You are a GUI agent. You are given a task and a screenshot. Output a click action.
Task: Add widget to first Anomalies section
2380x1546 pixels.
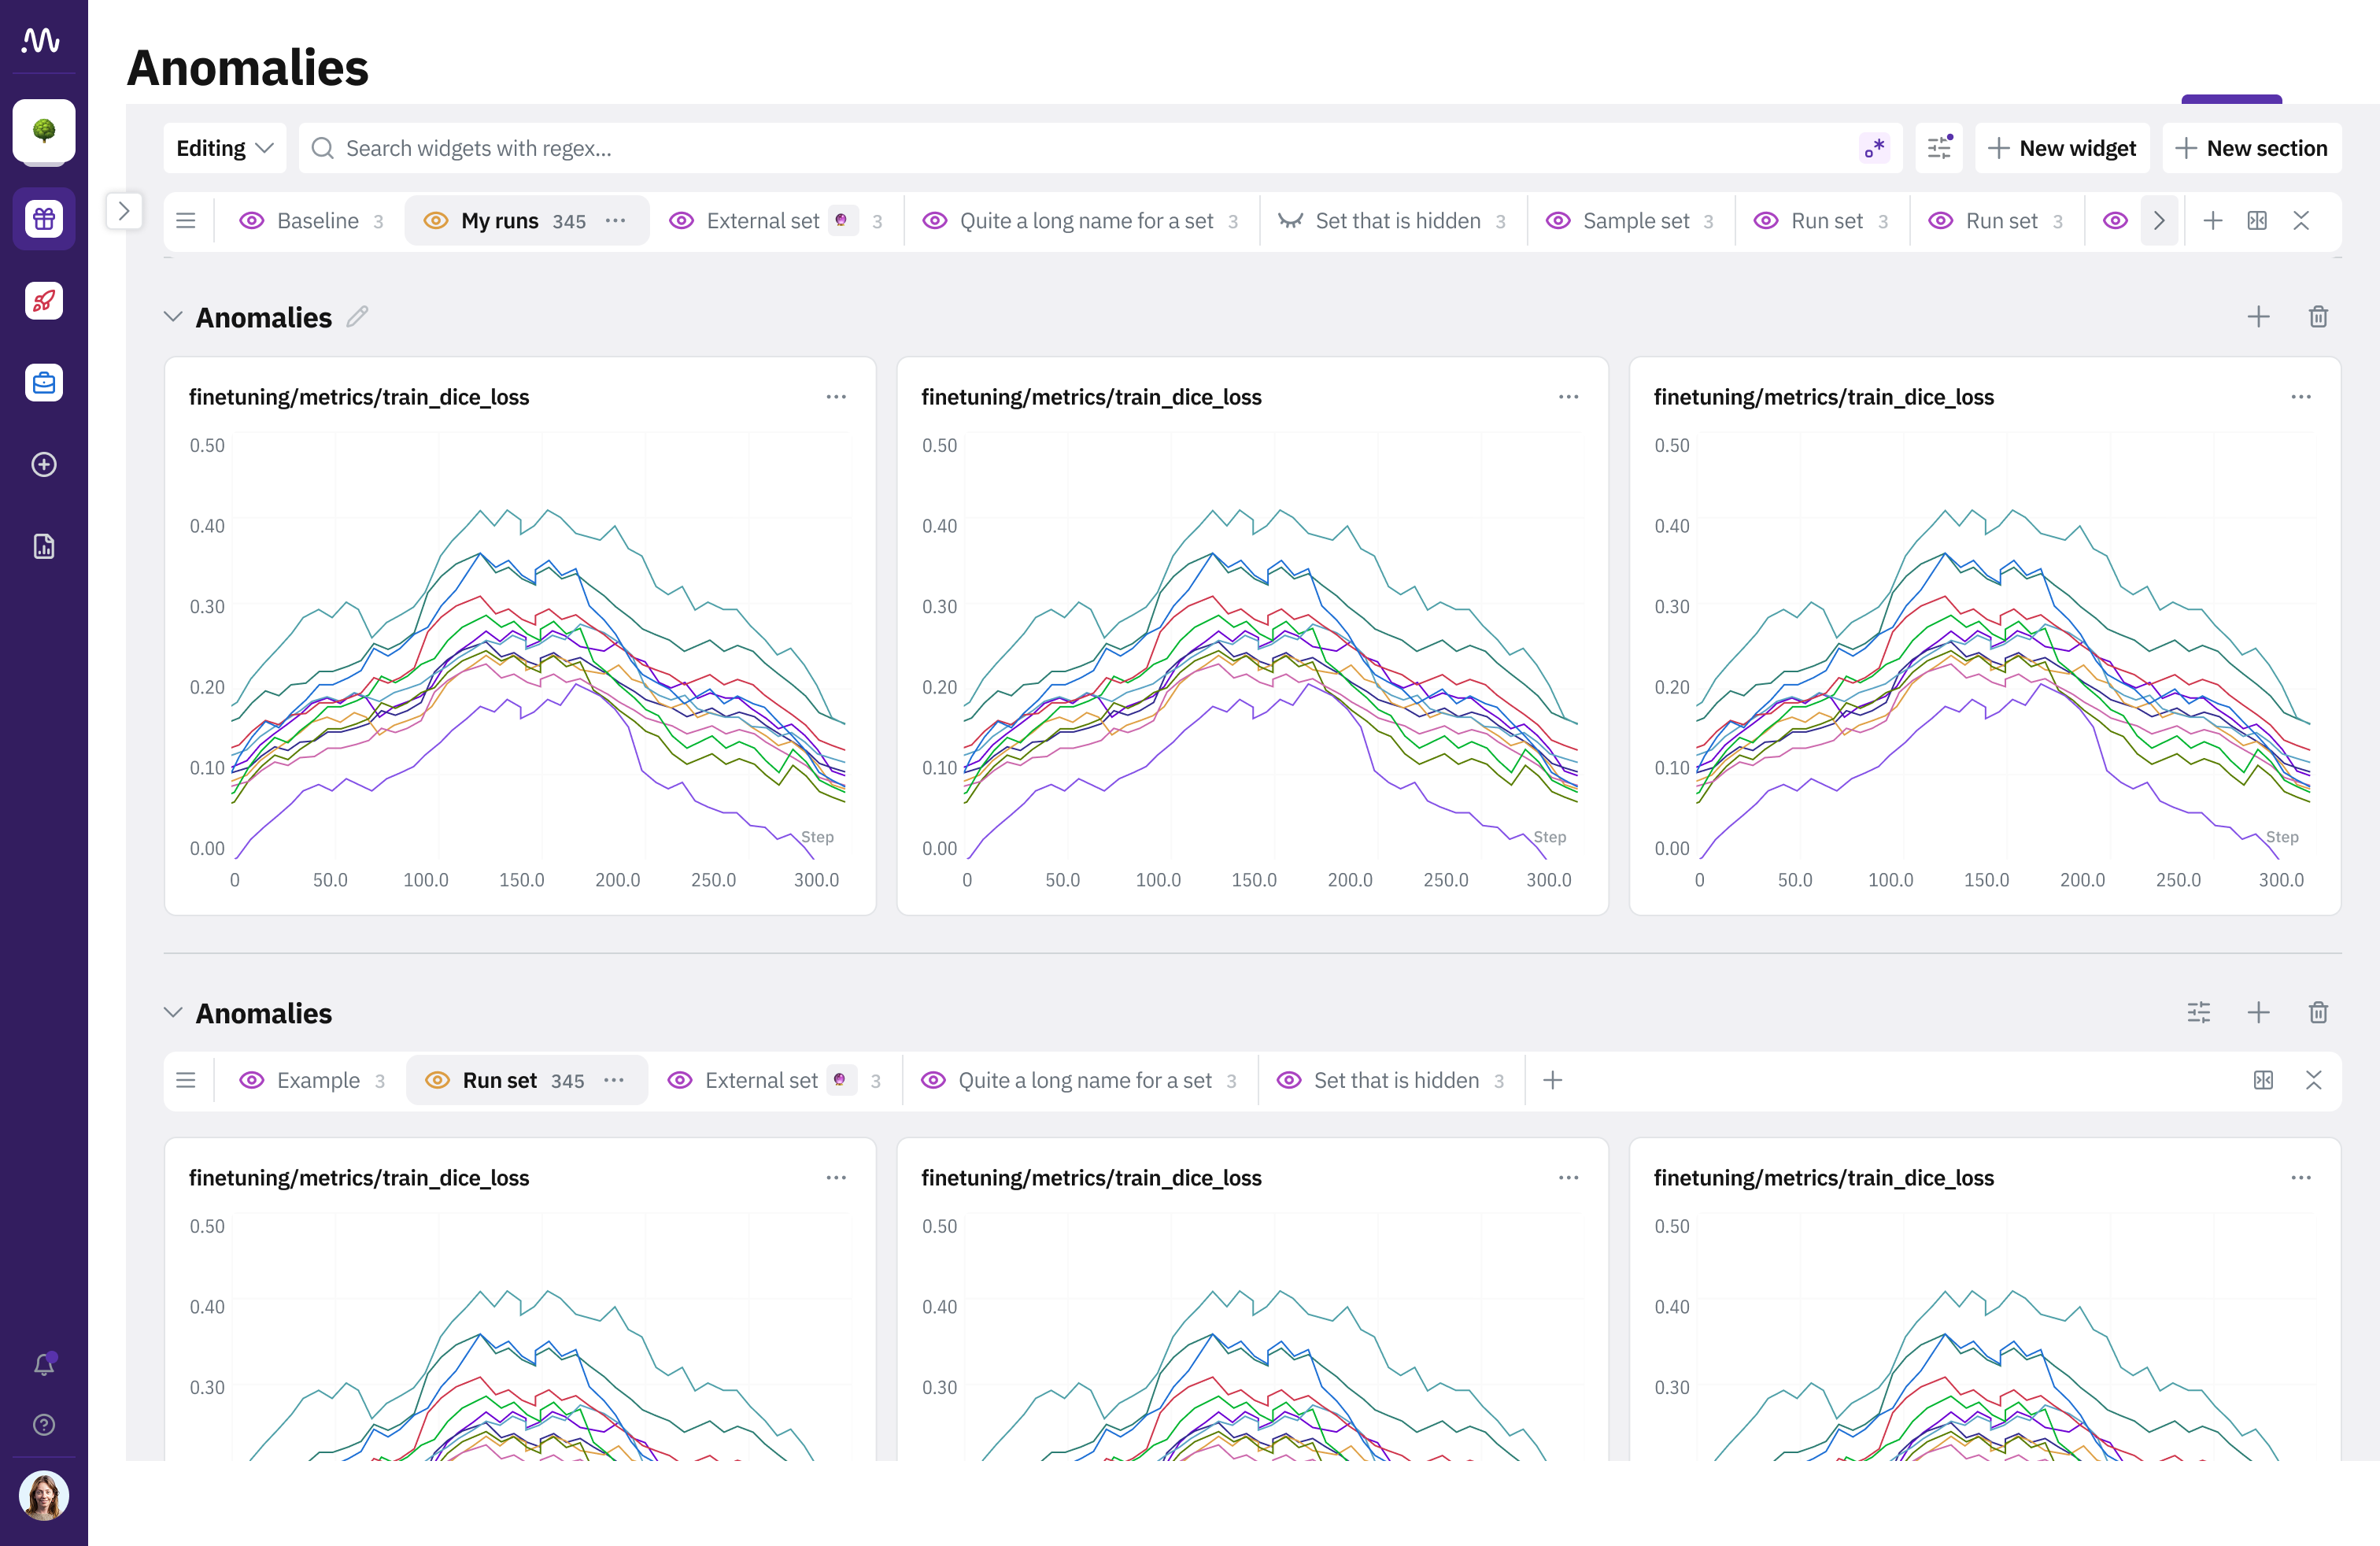tap(2258, 317)
